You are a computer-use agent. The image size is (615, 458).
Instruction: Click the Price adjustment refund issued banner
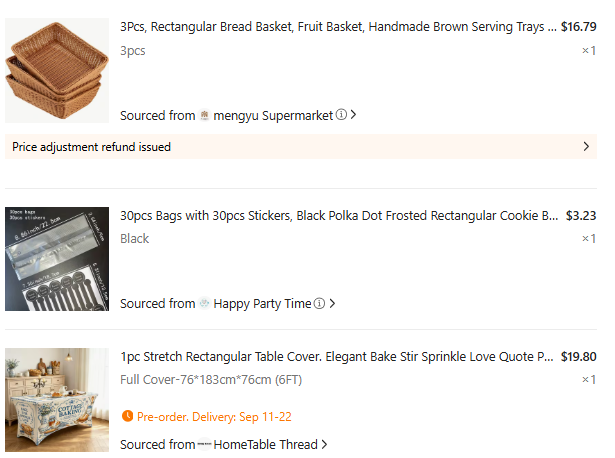301,147
